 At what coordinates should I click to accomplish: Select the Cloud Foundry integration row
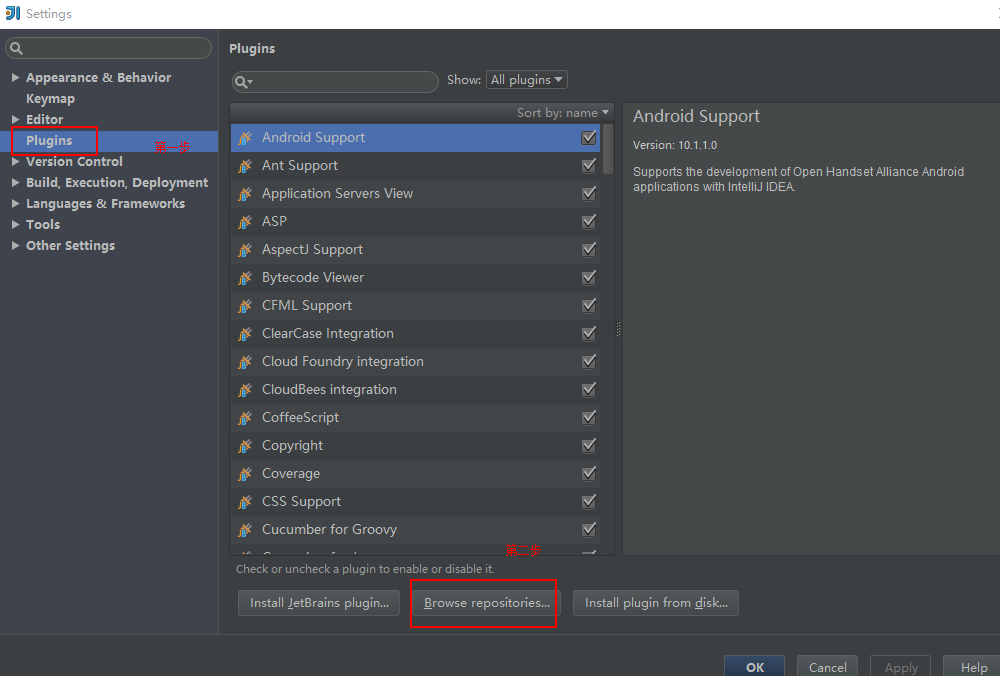pyautogui.click(x=415, y=362)
